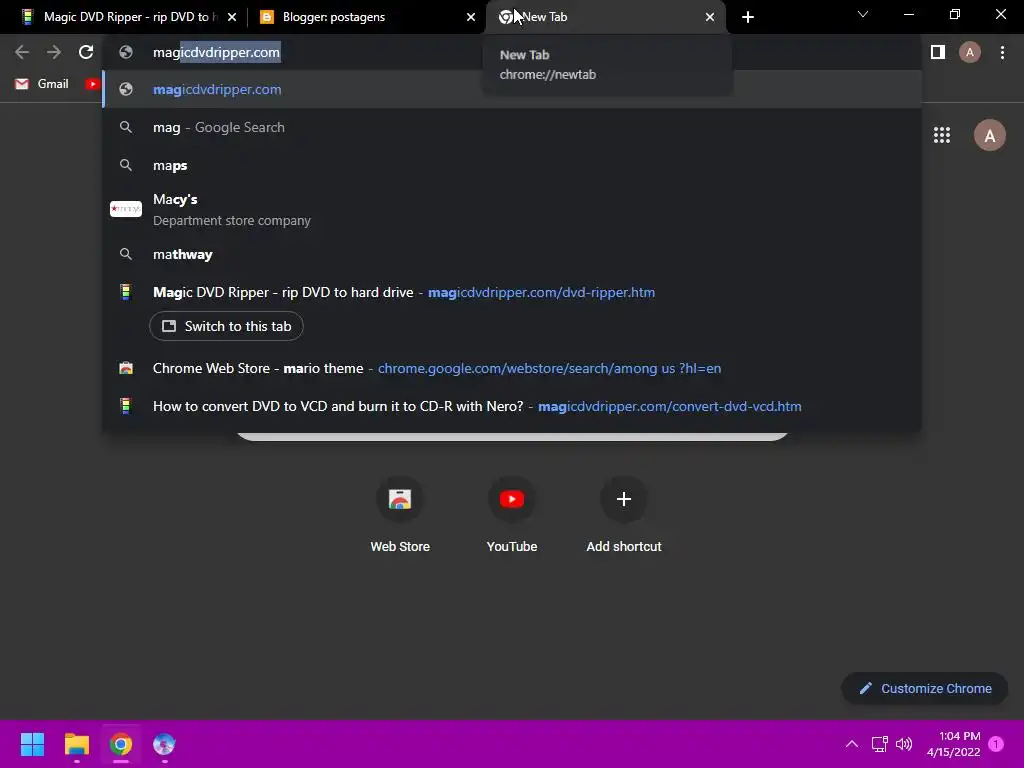Screen dimensions: 1024x768
Task: Click the globe icon in address bar
Action: coord(126,52)
